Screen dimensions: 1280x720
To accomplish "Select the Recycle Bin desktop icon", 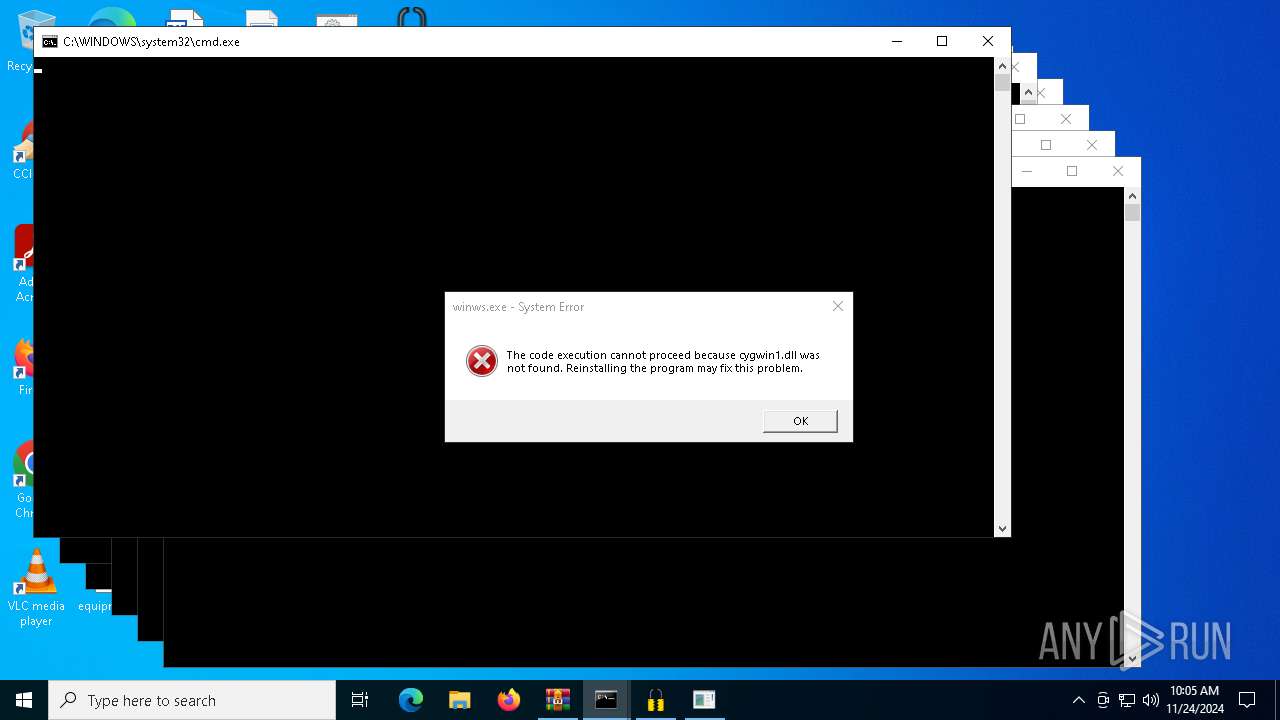I will (x=22, y=40).
